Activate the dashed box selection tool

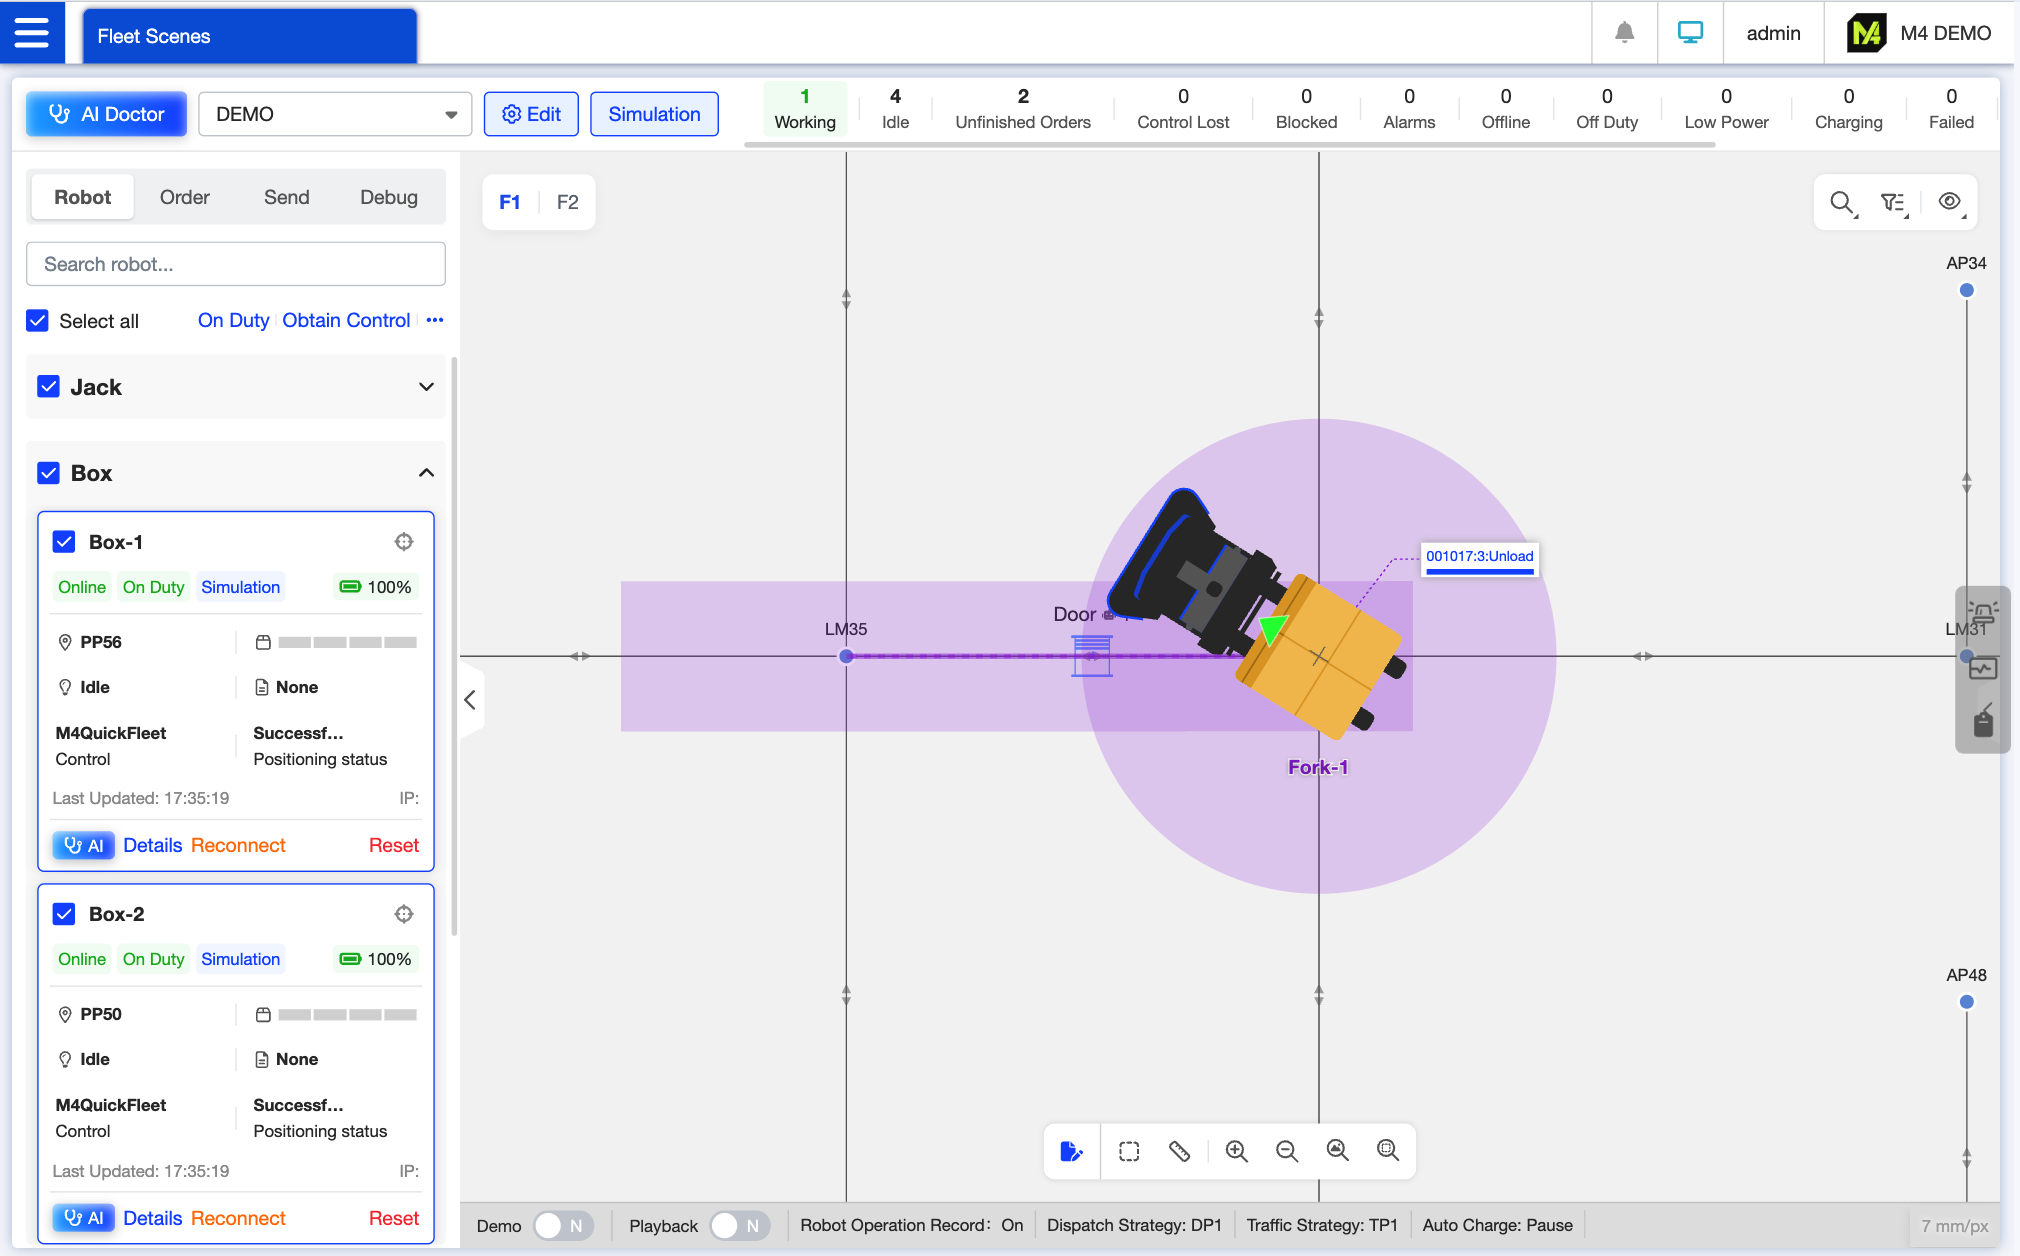[1129, 1151]
